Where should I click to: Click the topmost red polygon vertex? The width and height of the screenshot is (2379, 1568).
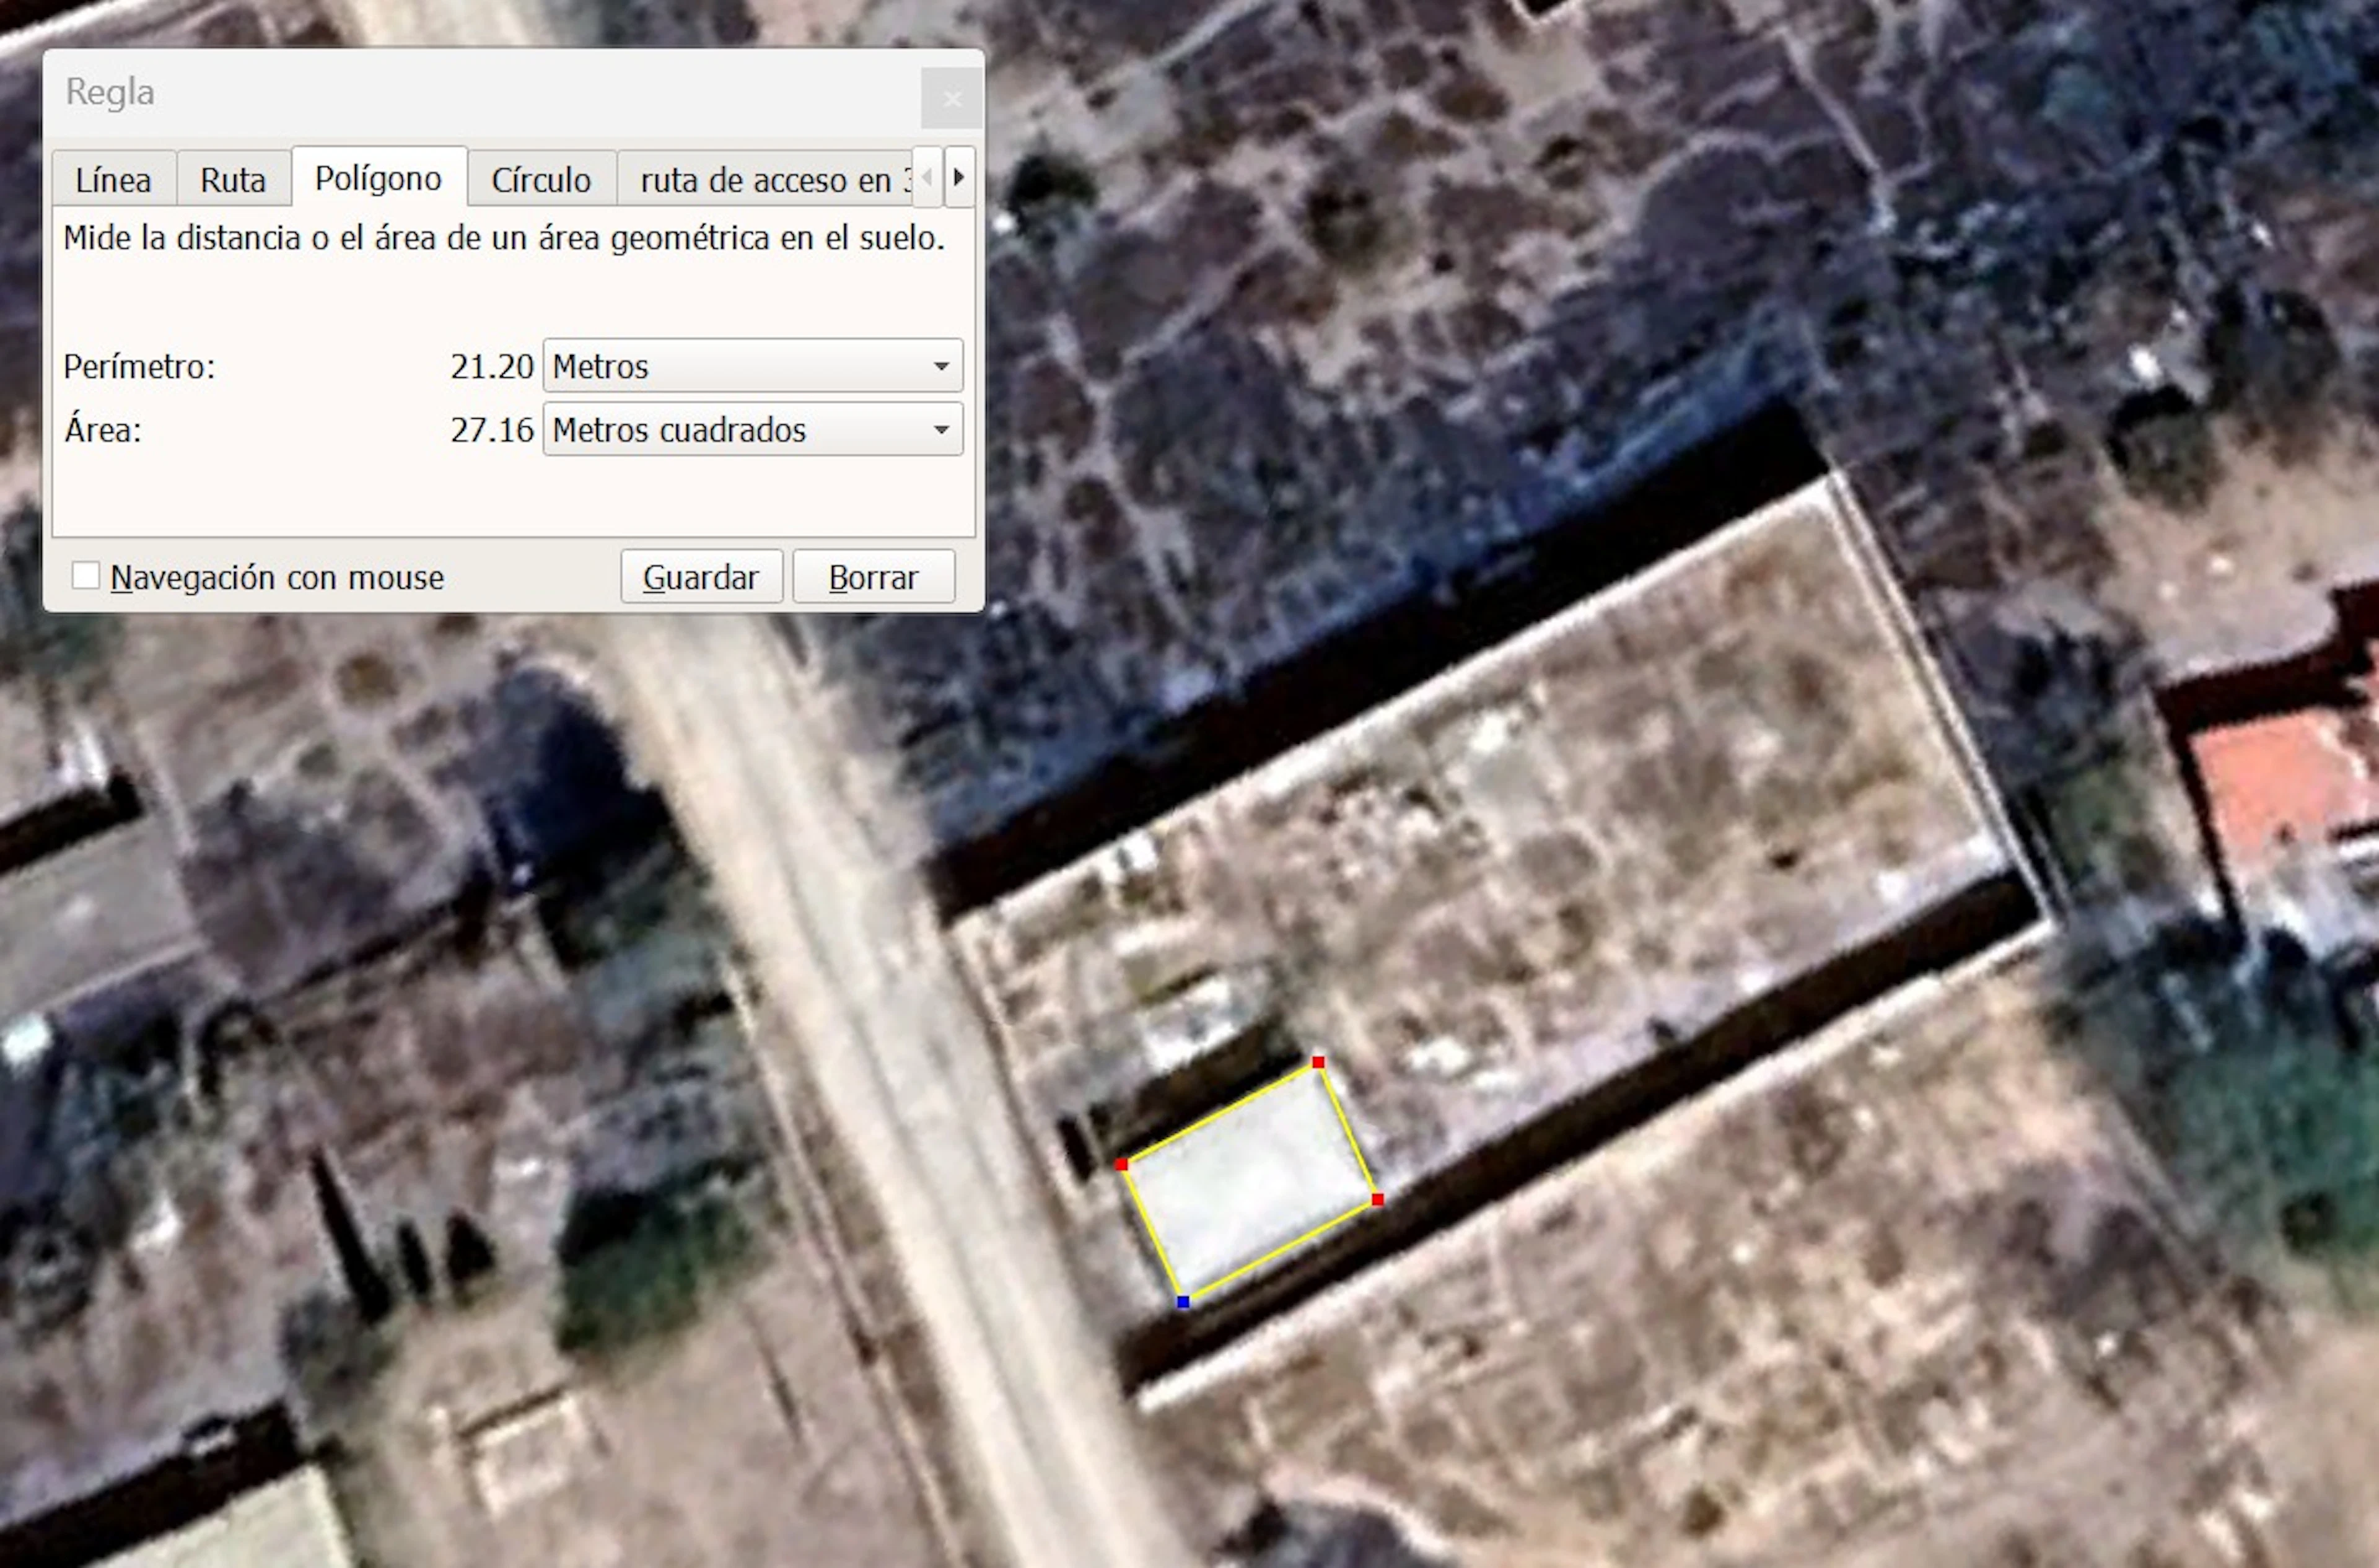click(1318, 1062)
